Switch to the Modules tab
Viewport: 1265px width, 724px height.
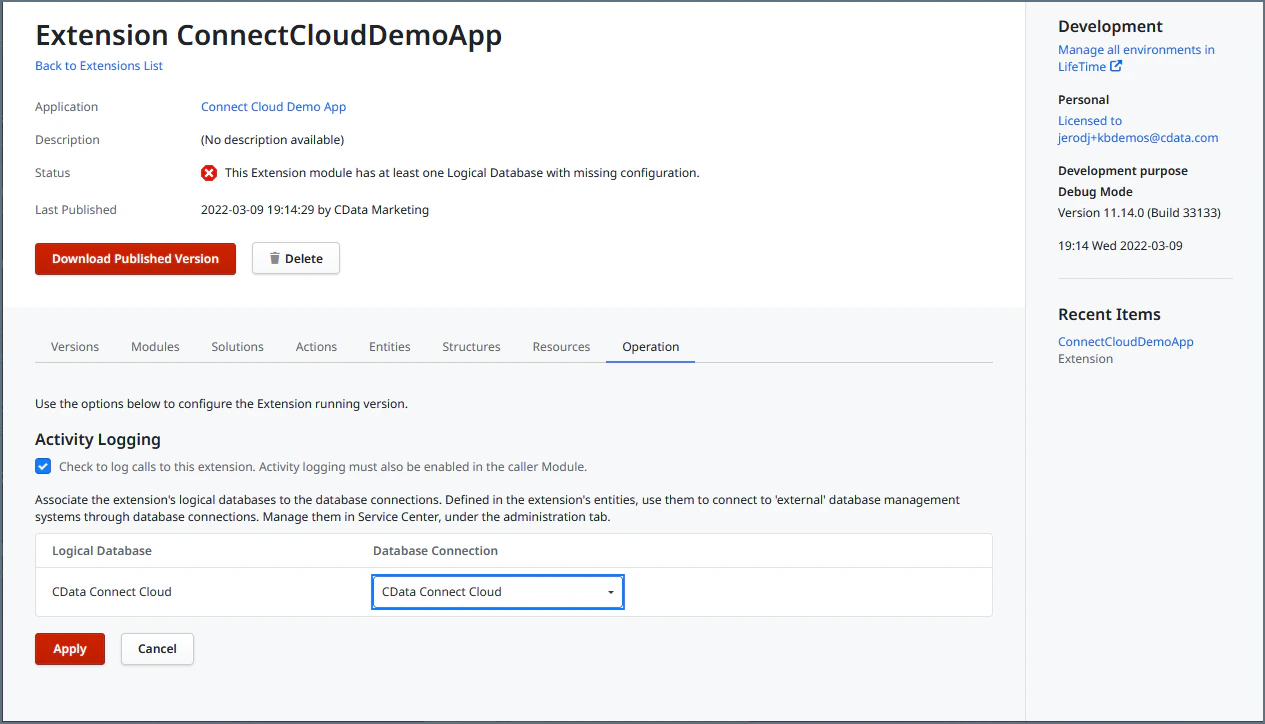click(x=155, y=347)
